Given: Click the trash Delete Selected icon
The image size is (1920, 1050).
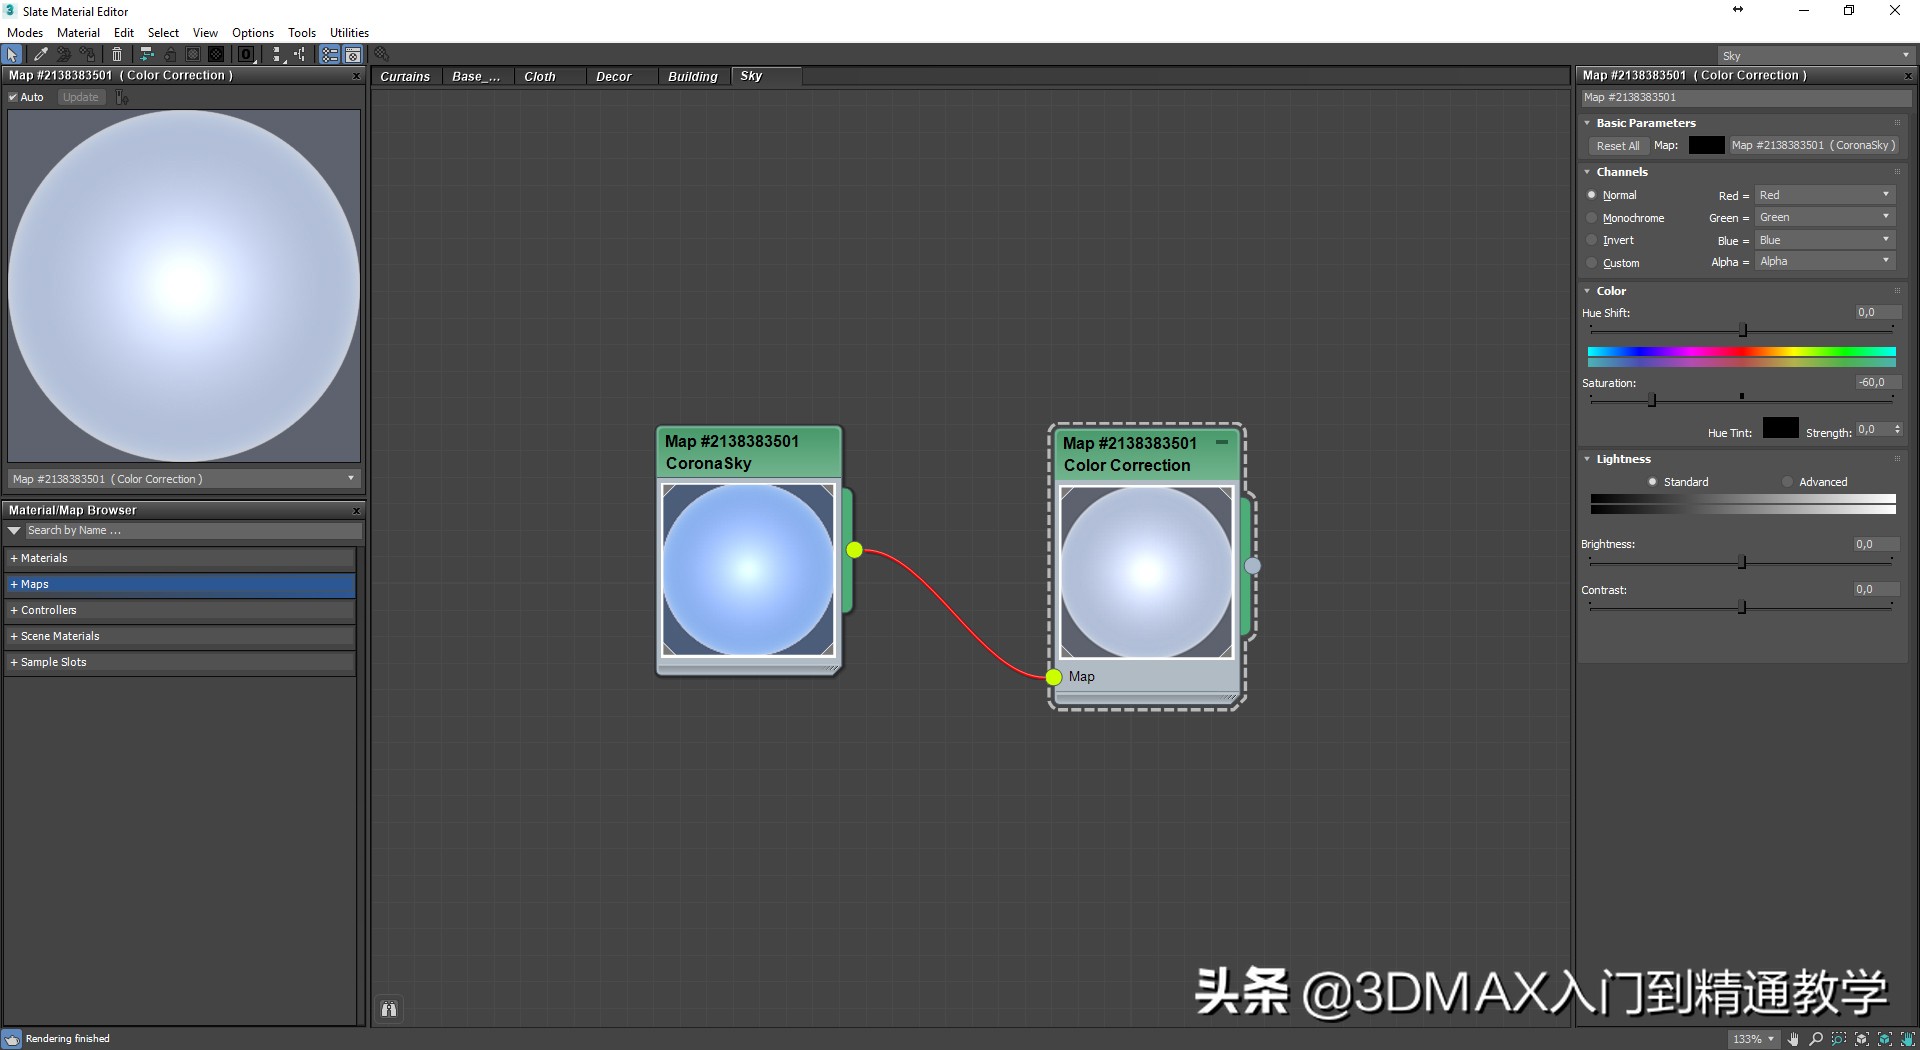Looking at the screenshot, I should (117, 55).
